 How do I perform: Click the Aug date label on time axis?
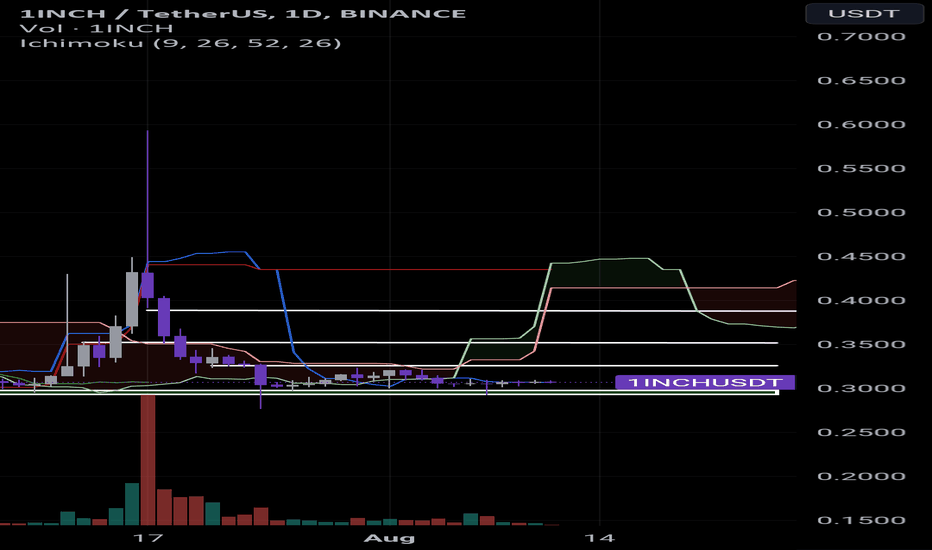click(x=389, y=538)
